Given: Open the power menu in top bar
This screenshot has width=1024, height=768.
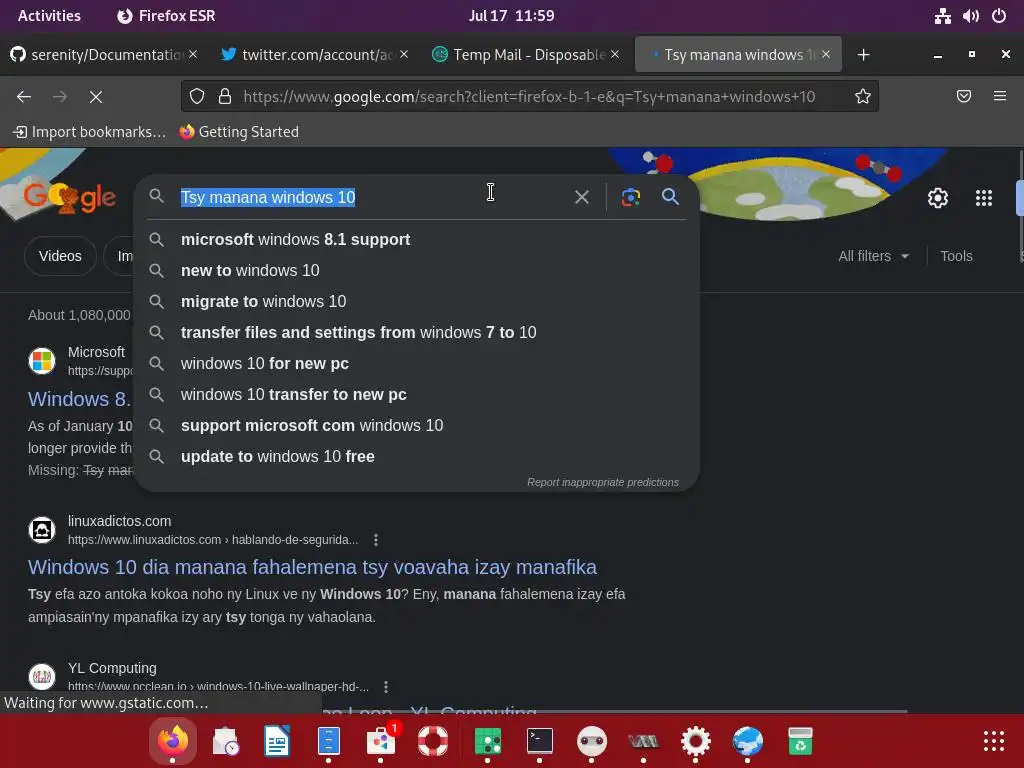Looking at the screenshot, I should pyautogui.click(x=999, y=16).
